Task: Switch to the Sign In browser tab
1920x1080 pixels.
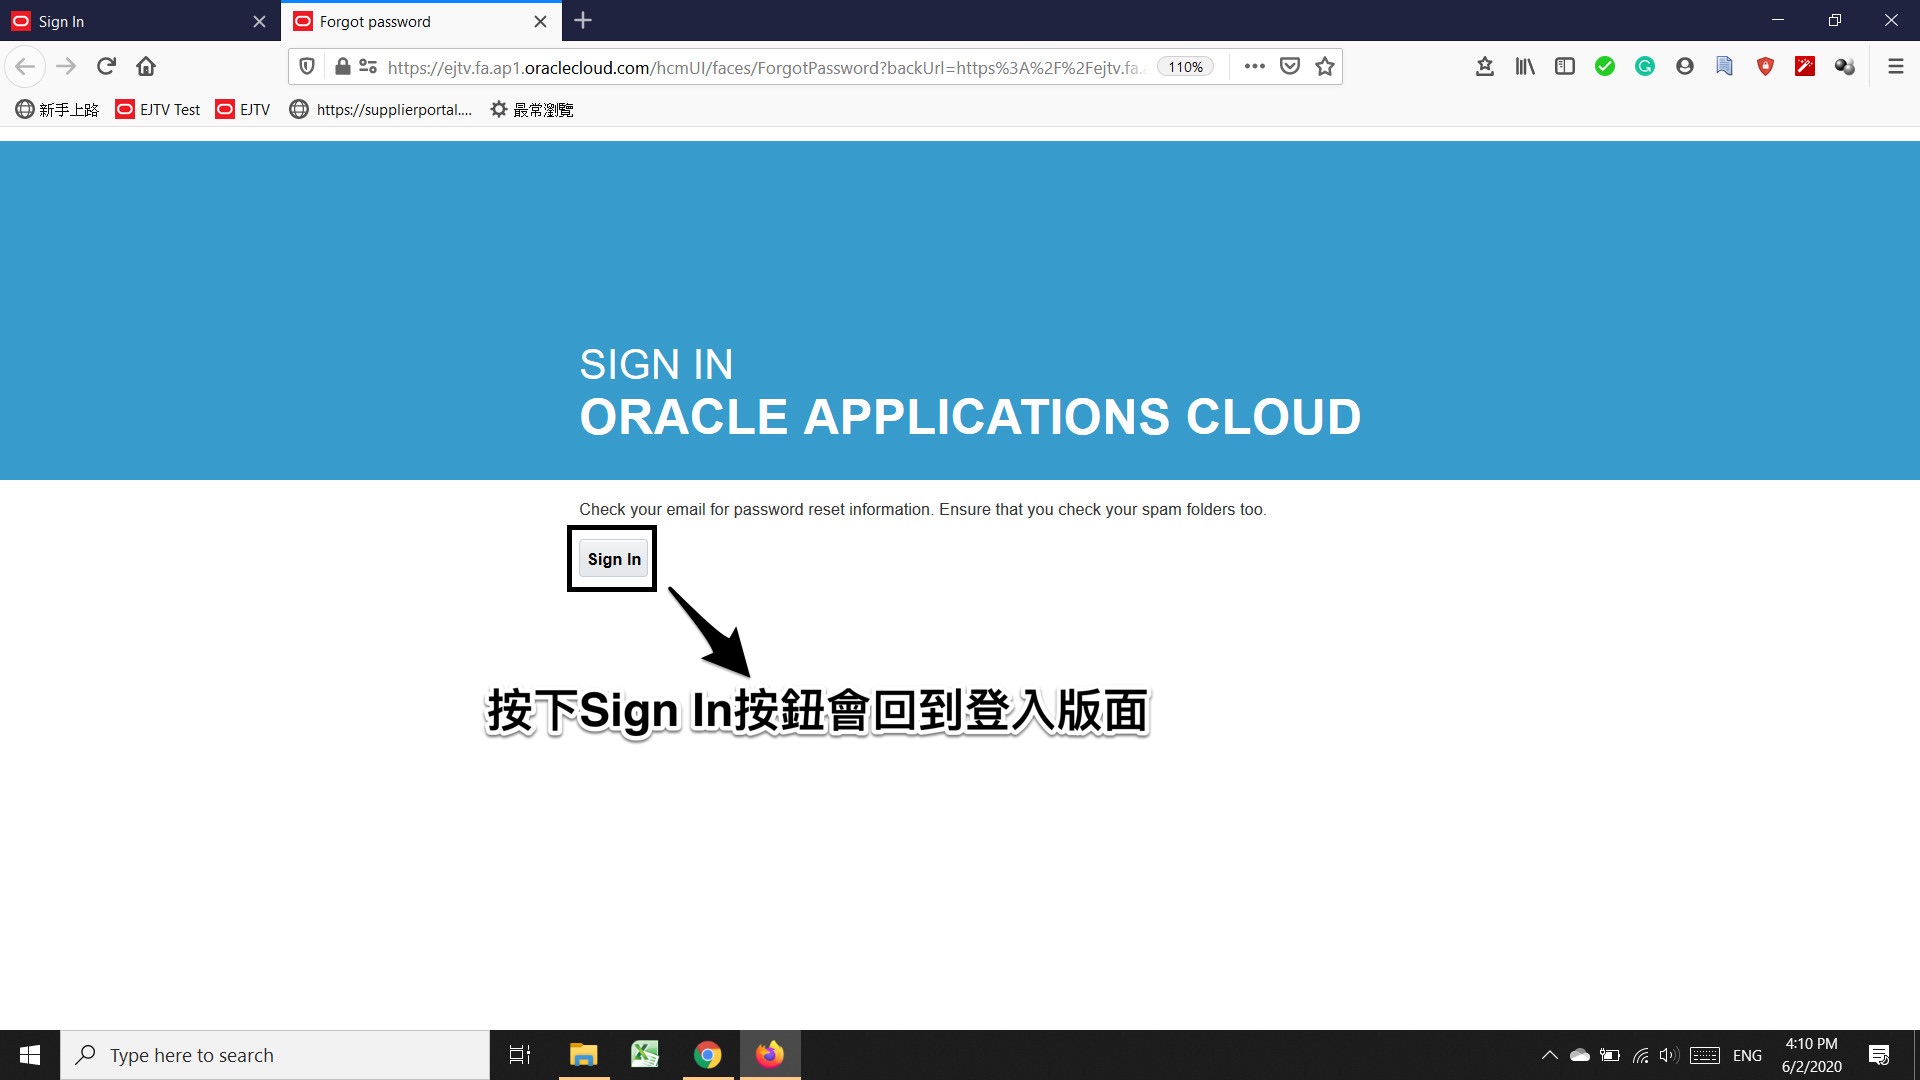Action: point(140,21)
